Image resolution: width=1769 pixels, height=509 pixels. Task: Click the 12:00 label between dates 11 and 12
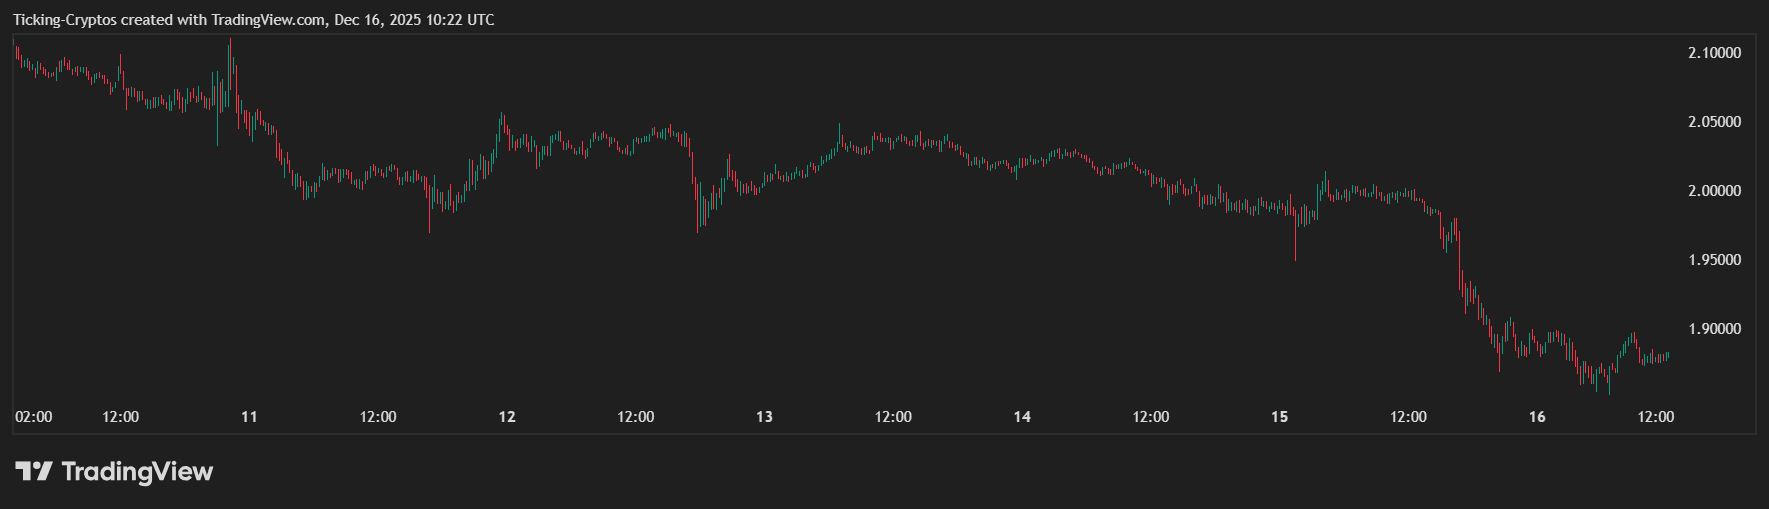coord(378,417)
